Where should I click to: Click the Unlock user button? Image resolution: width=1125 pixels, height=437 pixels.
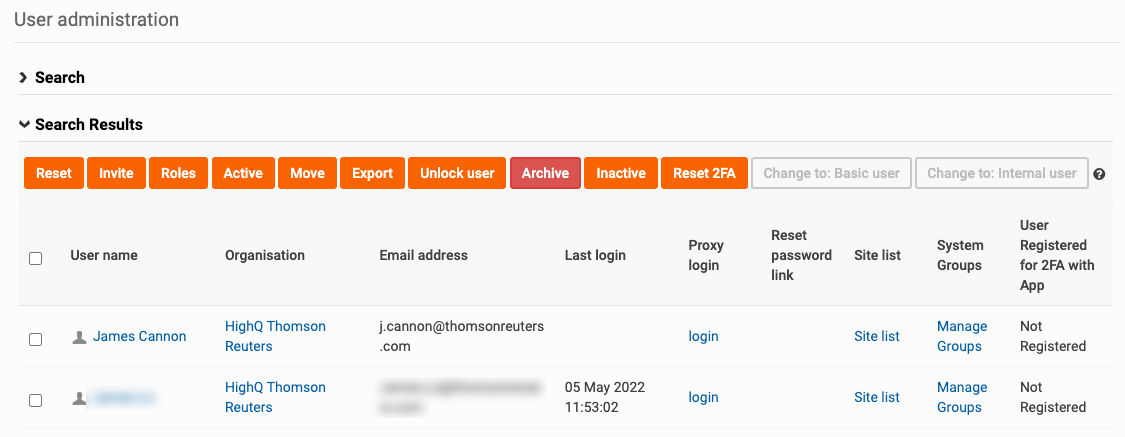[x=457, y=173]
